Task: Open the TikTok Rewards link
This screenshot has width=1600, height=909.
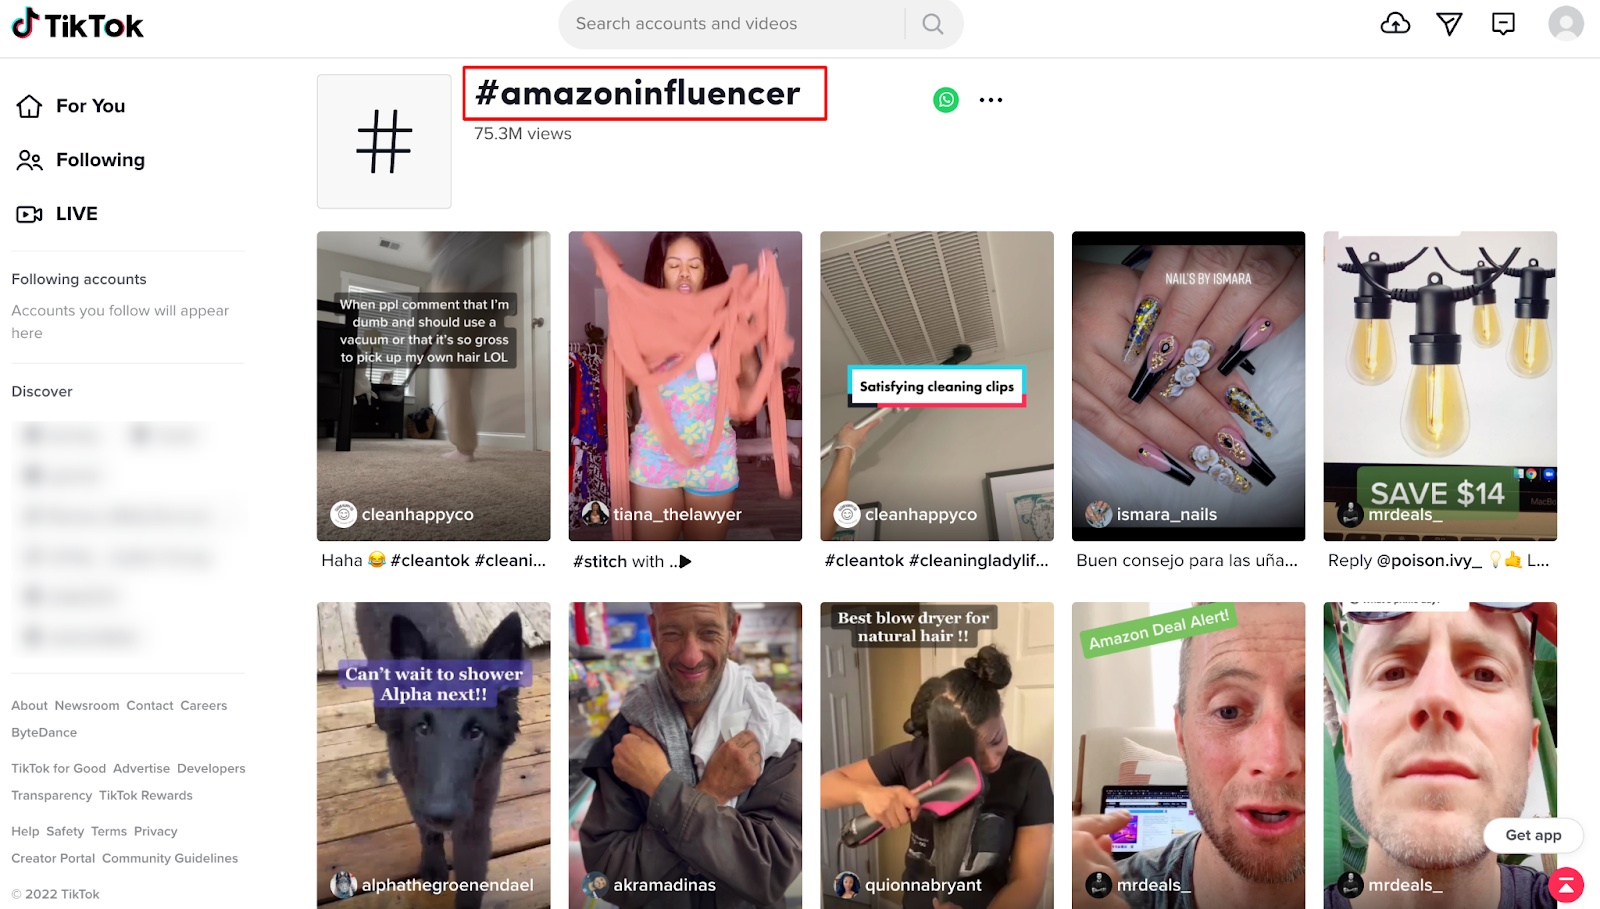Action: [146, 795]
